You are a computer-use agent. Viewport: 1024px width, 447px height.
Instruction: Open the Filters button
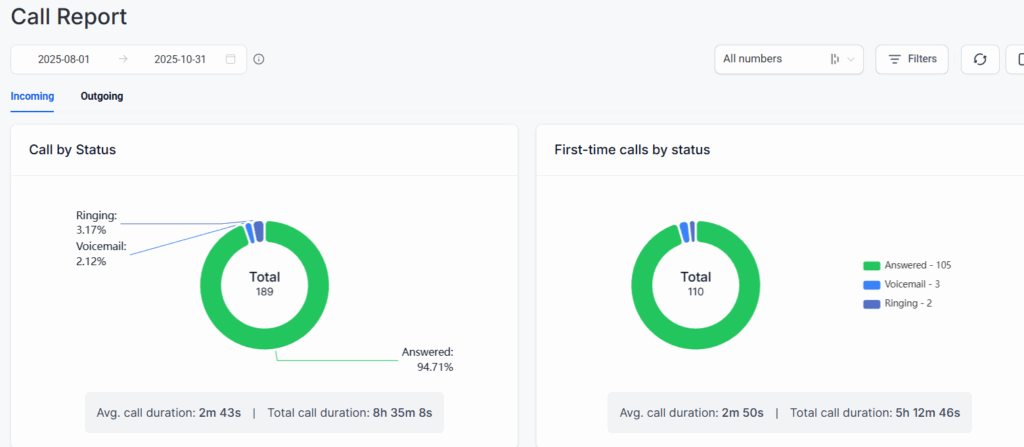911,59
